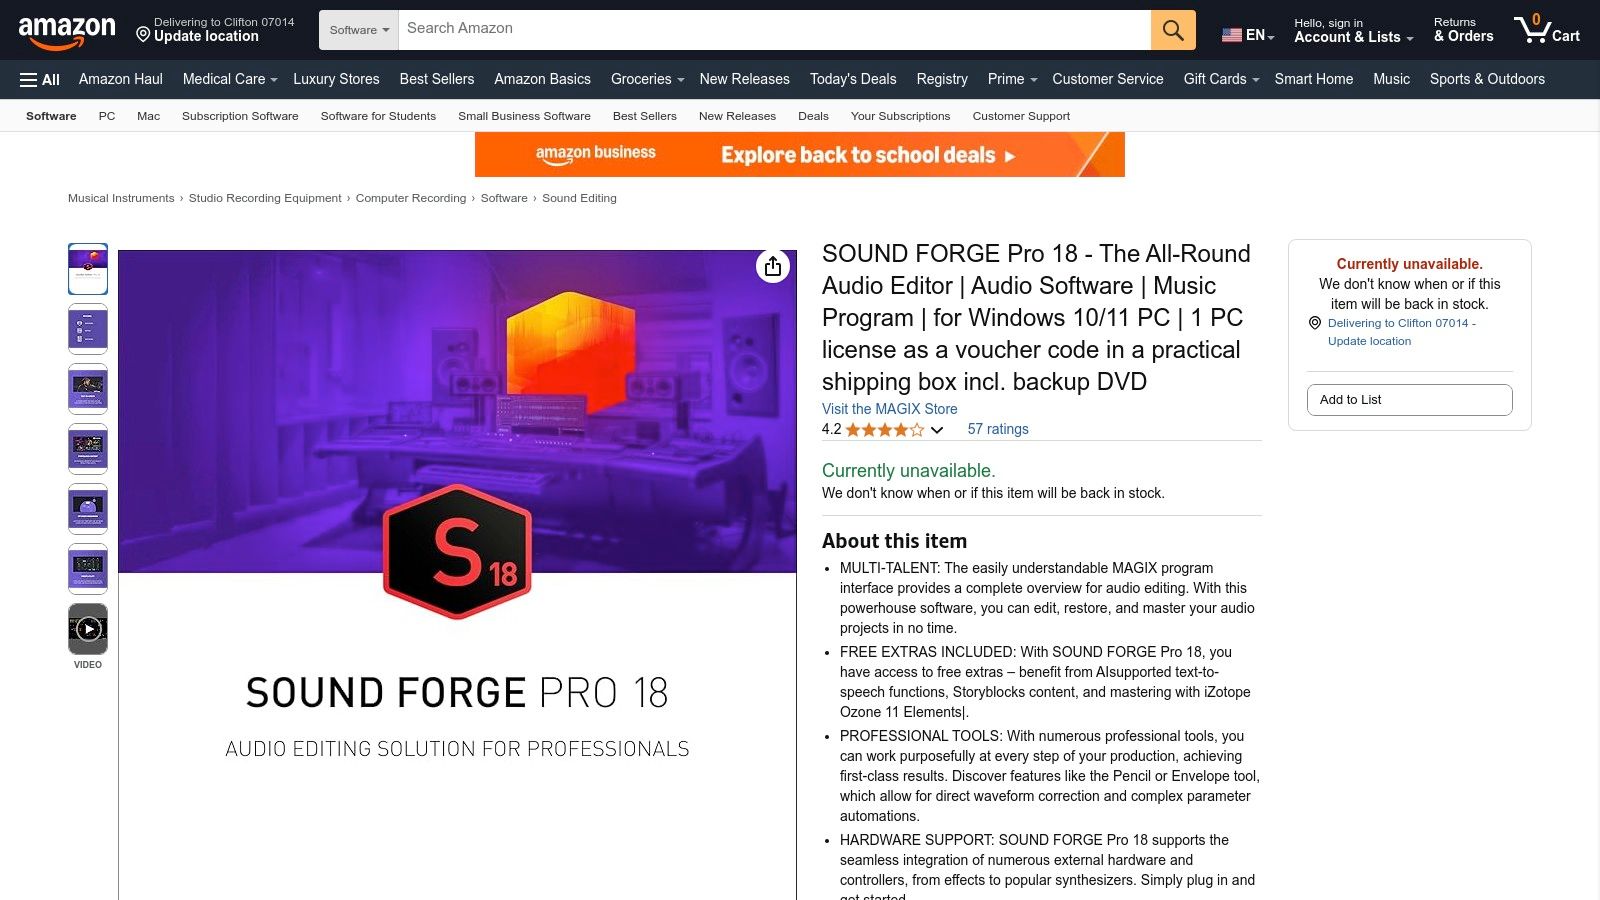1600x900 pixels.
Task: Open Today's Deals
Action: 853,79
